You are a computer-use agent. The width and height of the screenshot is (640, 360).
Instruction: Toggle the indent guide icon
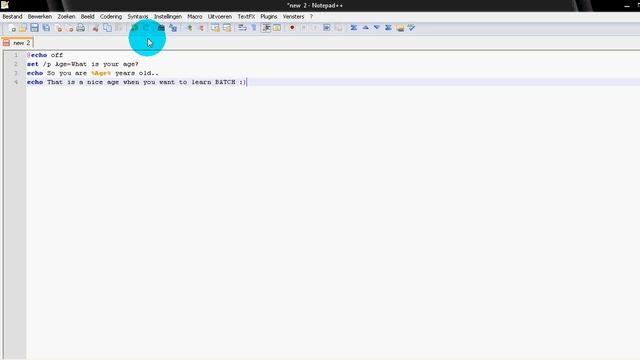266,28
